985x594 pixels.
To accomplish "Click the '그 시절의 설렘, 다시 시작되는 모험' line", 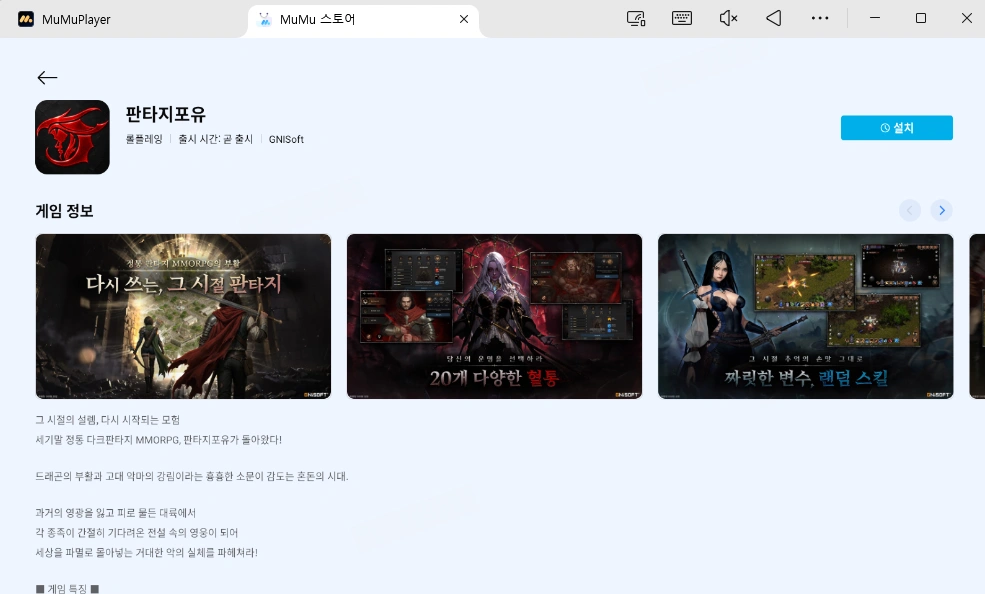I will (x=107, y=420).
